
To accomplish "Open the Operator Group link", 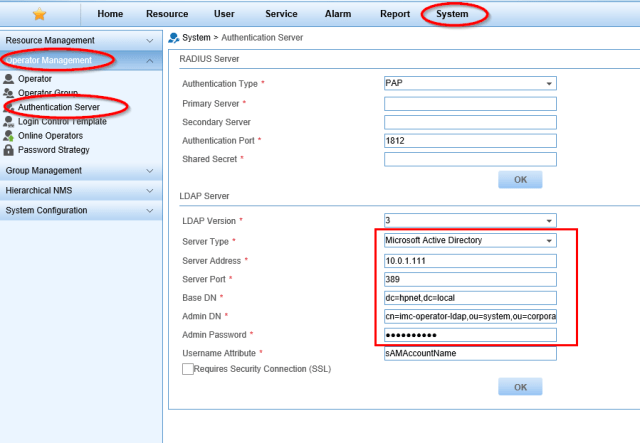I will (48, 93).
